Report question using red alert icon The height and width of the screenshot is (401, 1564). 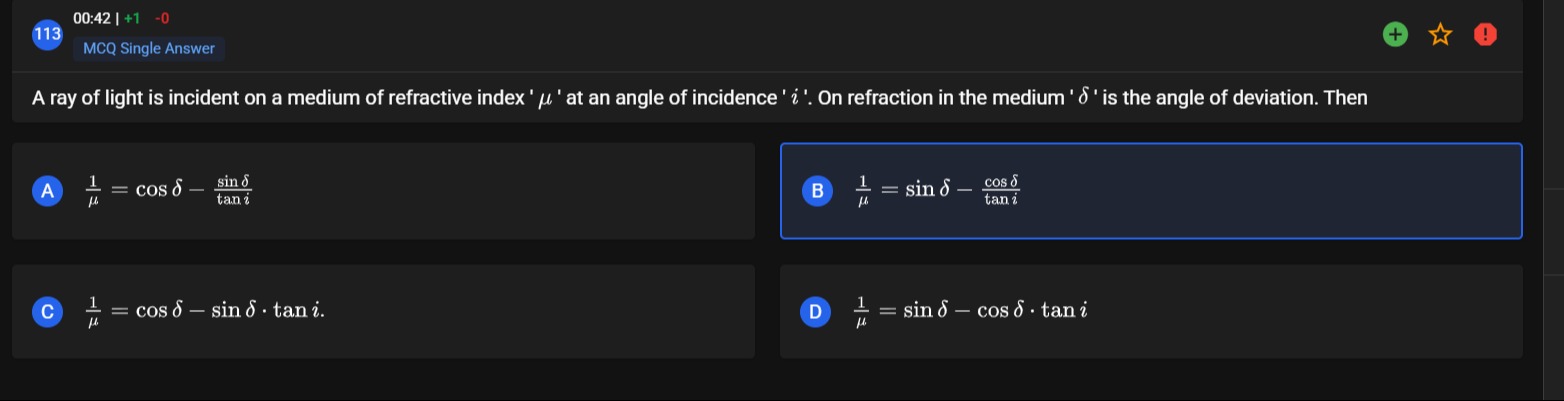pos(1485,35)
